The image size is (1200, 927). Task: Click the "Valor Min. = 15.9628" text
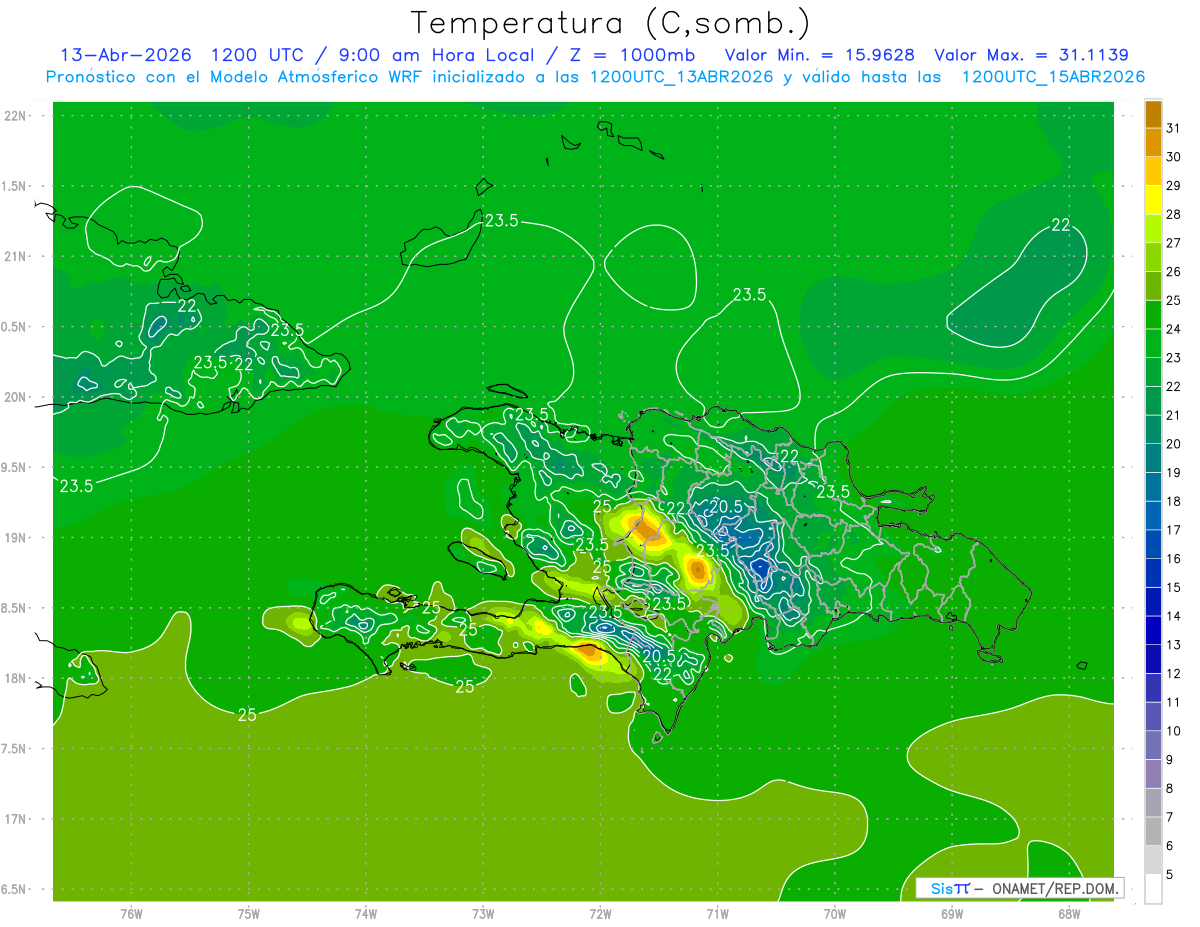(x=818, y=55)
